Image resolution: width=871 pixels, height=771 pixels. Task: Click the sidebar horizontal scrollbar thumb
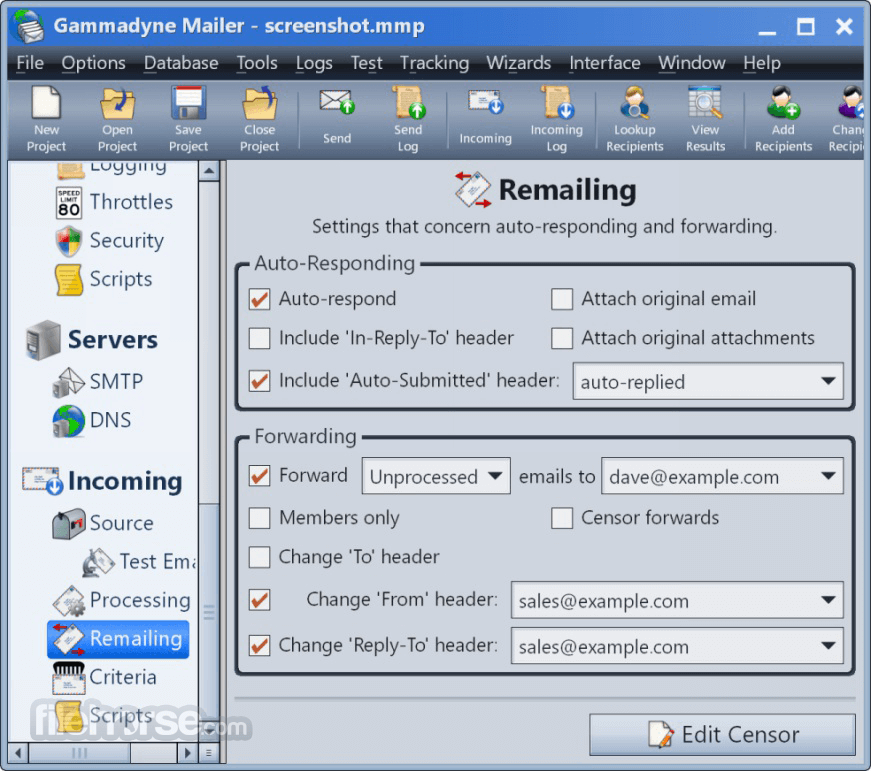click(x=79, y=753)
